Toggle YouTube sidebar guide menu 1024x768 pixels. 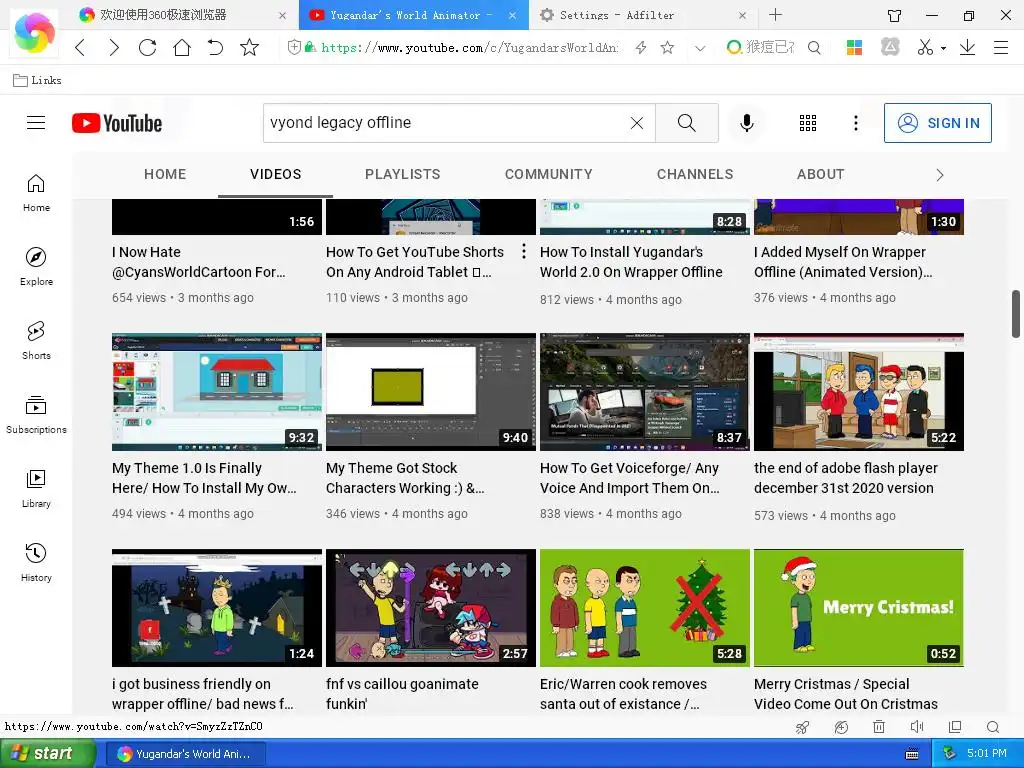36,123
